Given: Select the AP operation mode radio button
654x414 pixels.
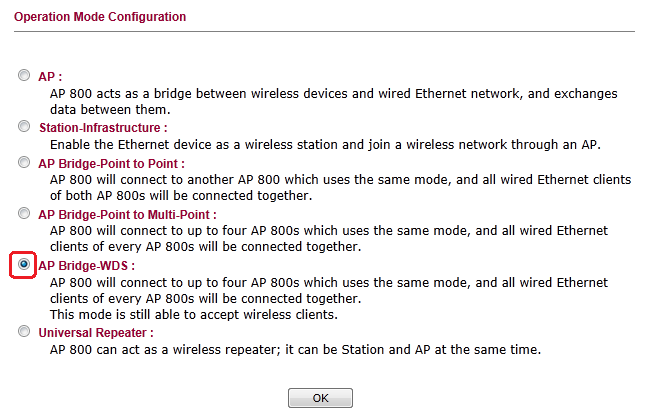Looking at the screenshot, I should (x=24, y=76).
